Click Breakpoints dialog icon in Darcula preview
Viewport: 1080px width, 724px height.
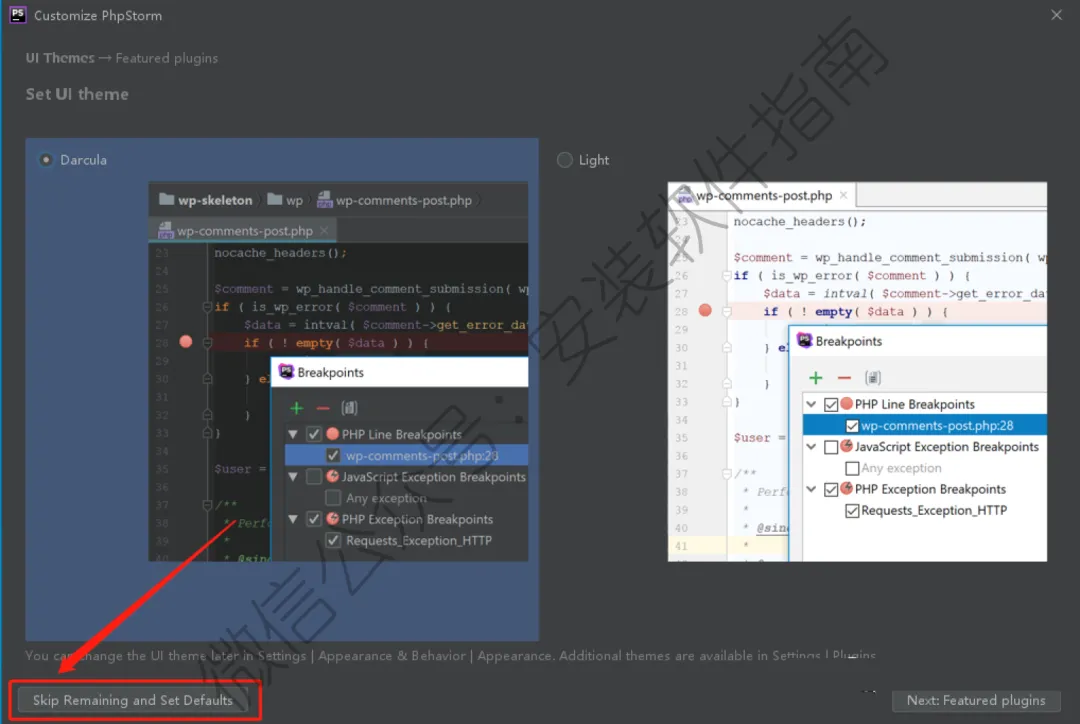286,372
